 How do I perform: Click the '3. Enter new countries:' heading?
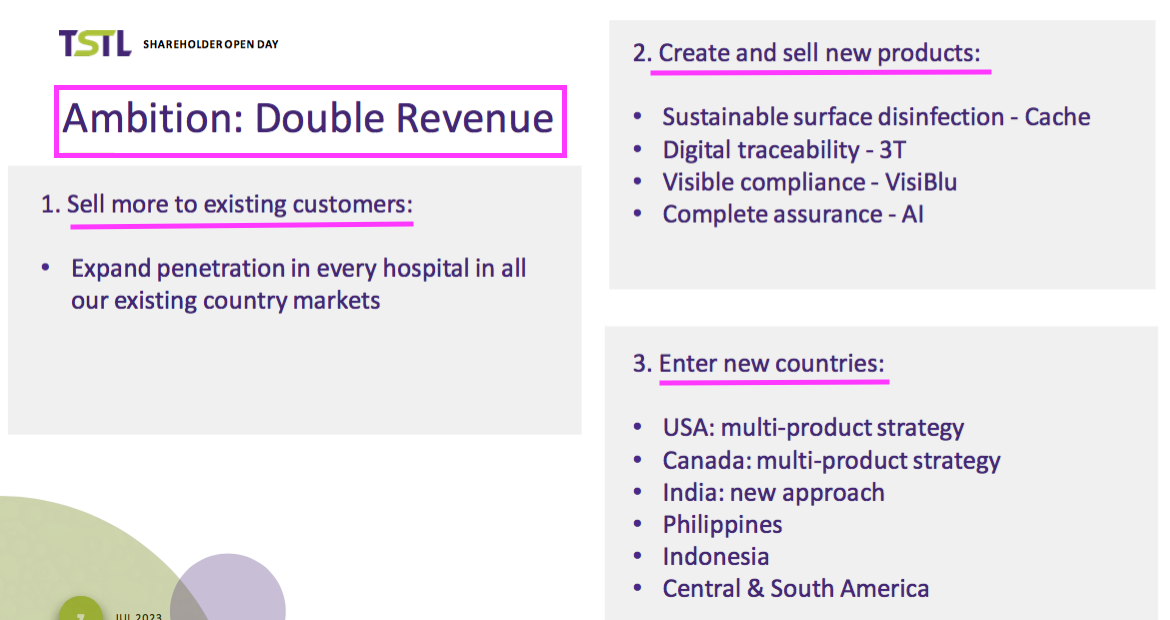759,363
